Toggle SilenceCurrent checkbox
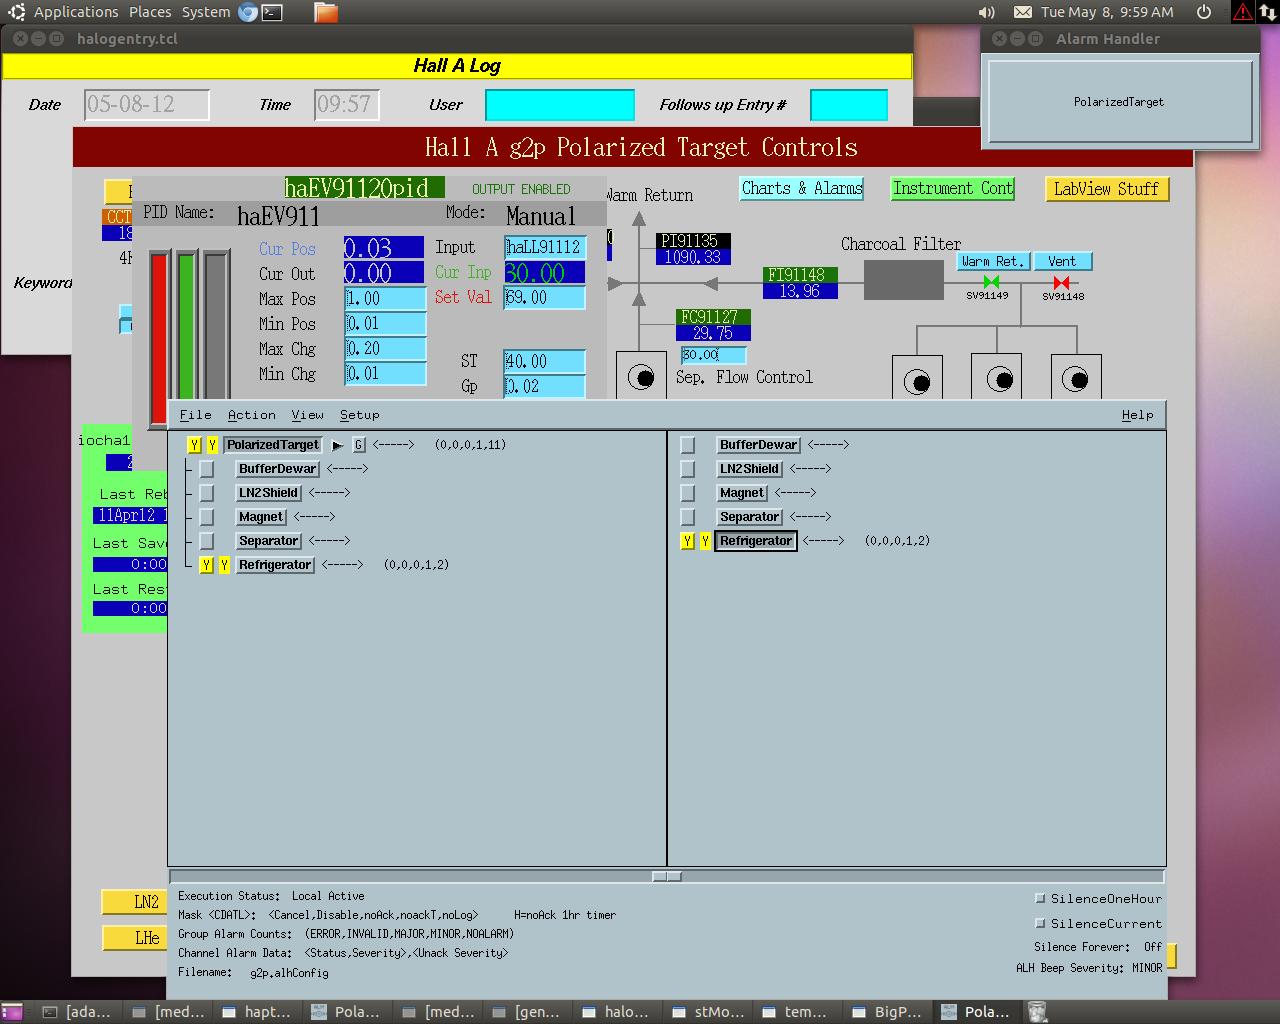 click(1040, 923)
